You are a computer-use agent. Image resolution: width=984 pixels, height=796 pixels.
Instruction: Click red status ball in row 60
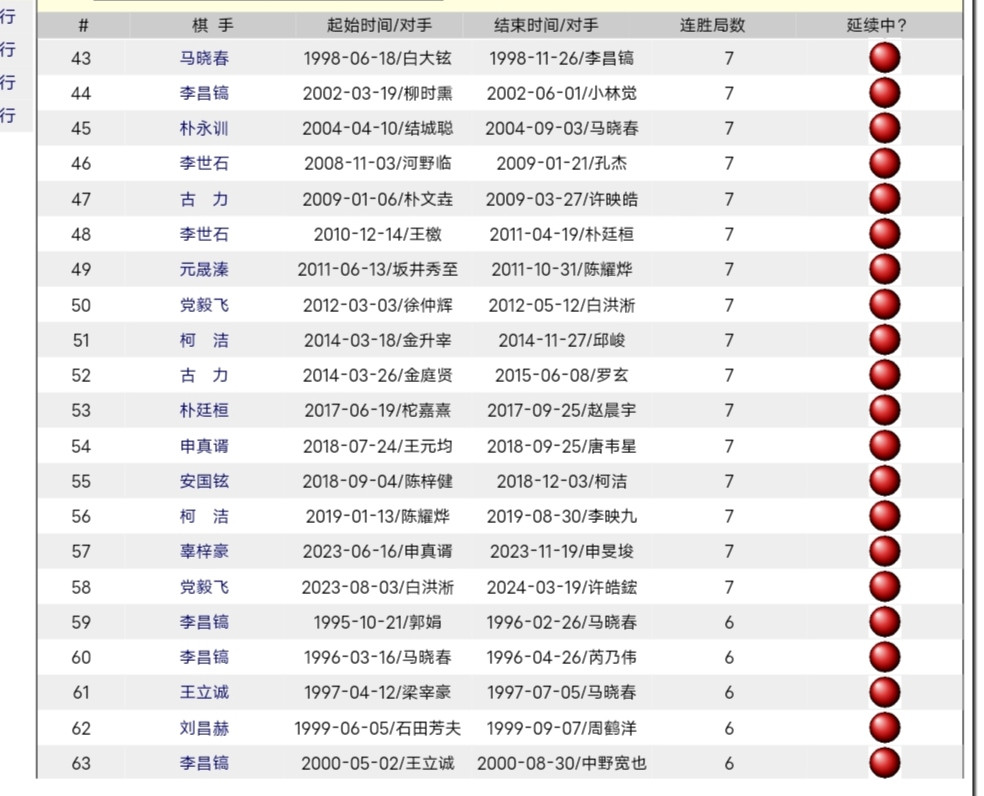click(x=885, y=657)
